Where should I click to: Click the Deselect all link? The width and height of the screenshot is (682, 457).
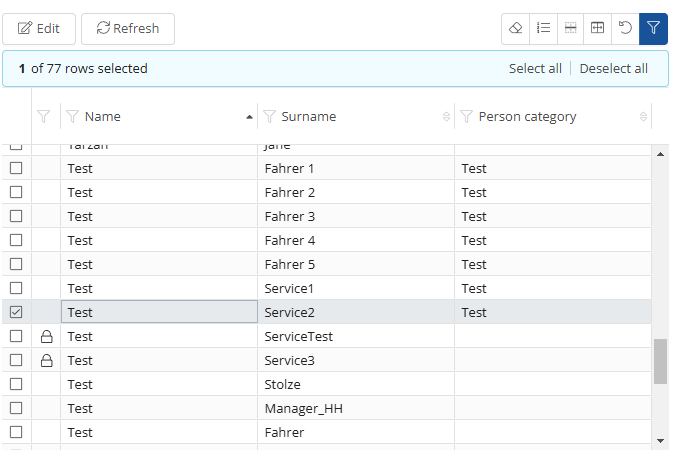coord(613,69)
